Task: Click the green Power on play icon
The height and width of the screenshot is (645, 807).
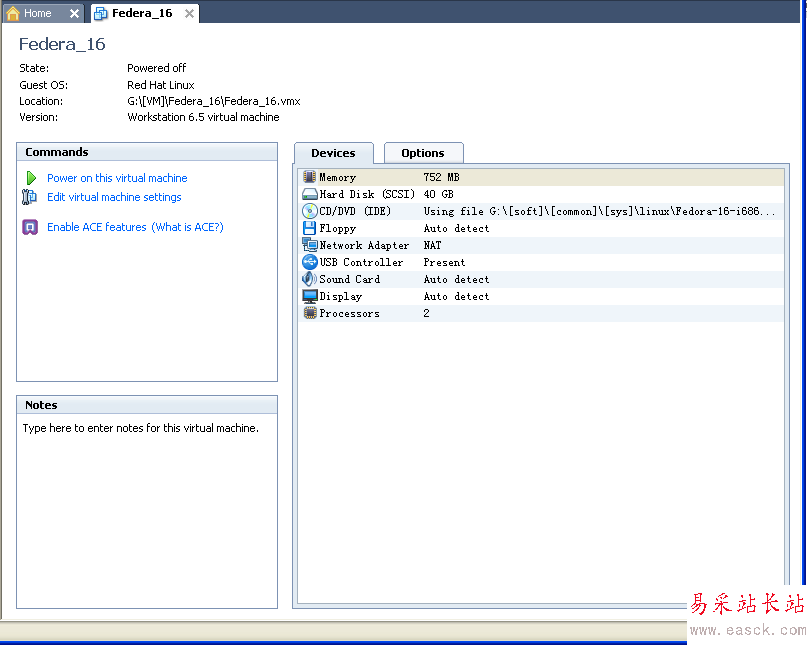Action: point(31,178)
